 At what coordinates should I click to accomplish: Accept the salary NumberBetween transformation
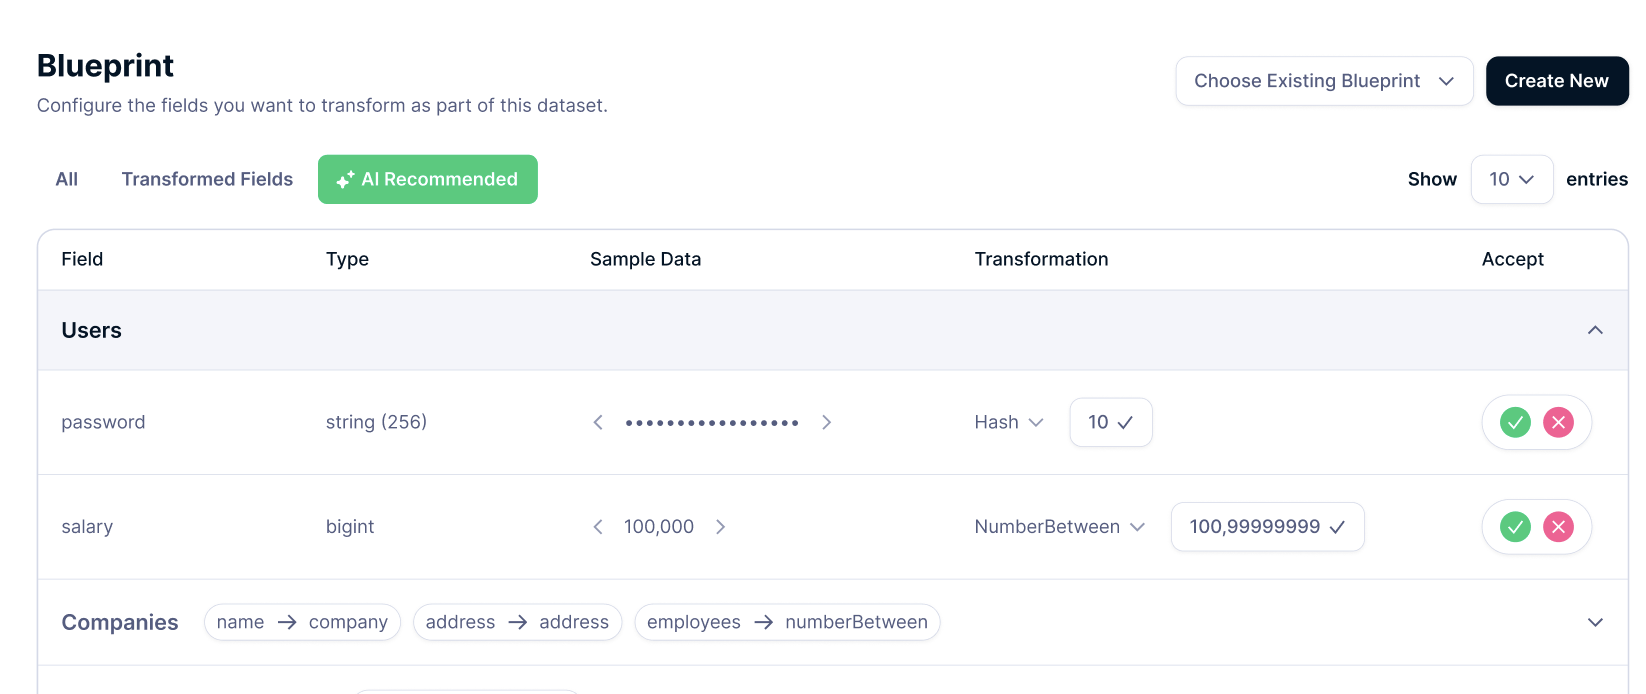[1515, 527]
